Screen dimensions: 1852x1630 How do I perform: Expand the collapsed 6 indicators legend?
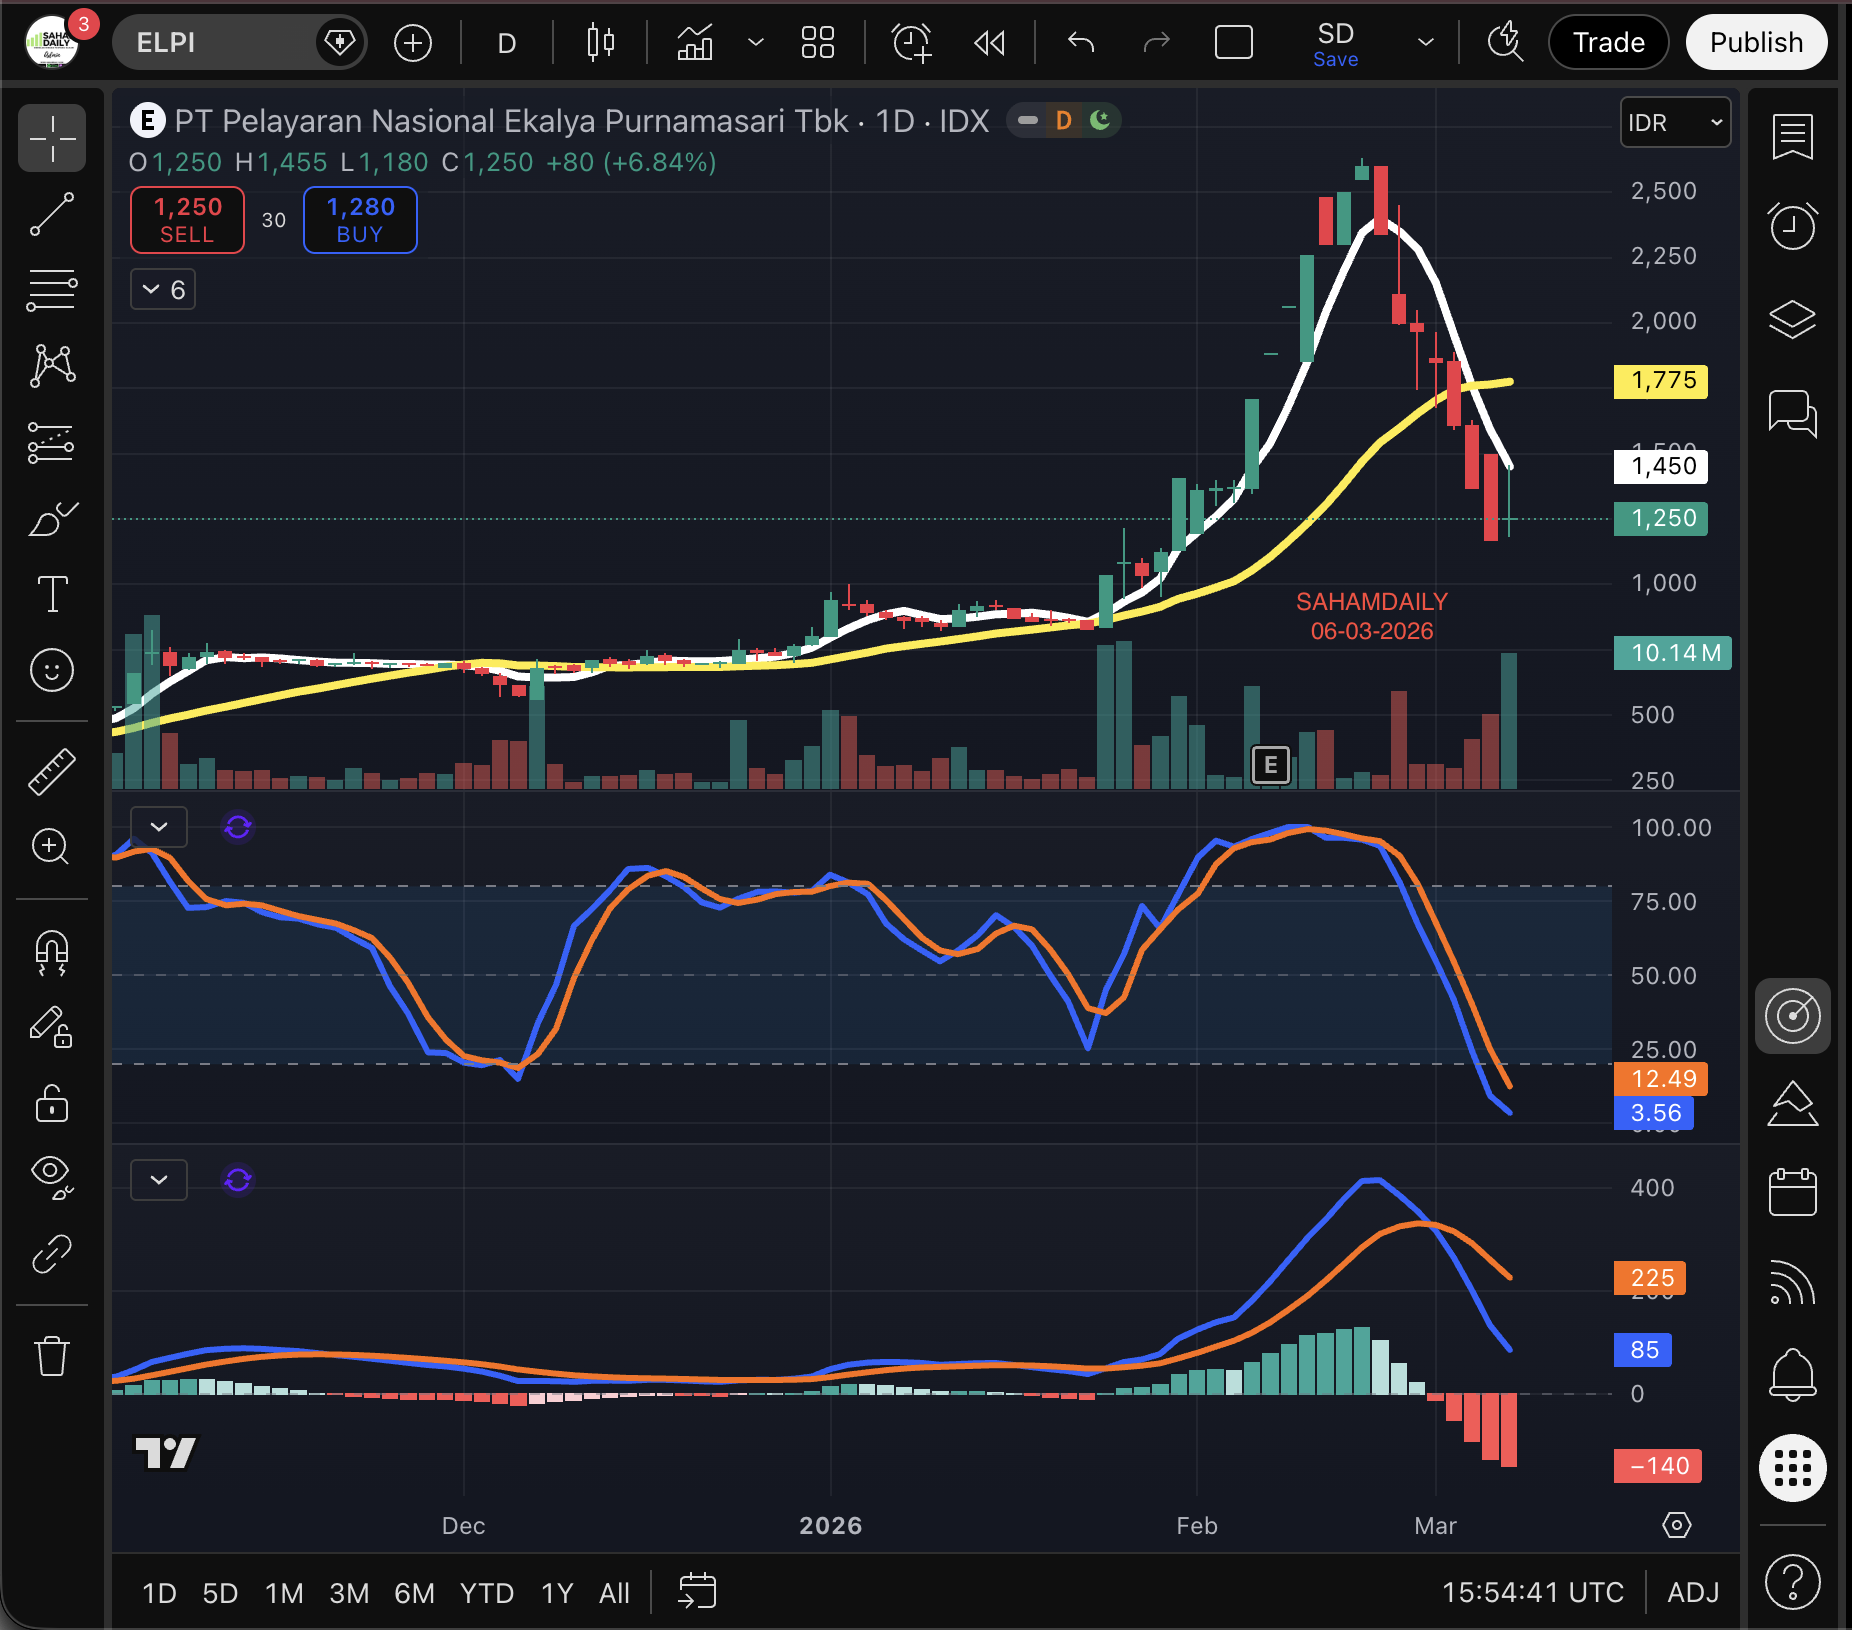pyautogui.click(x=163, y=290)
